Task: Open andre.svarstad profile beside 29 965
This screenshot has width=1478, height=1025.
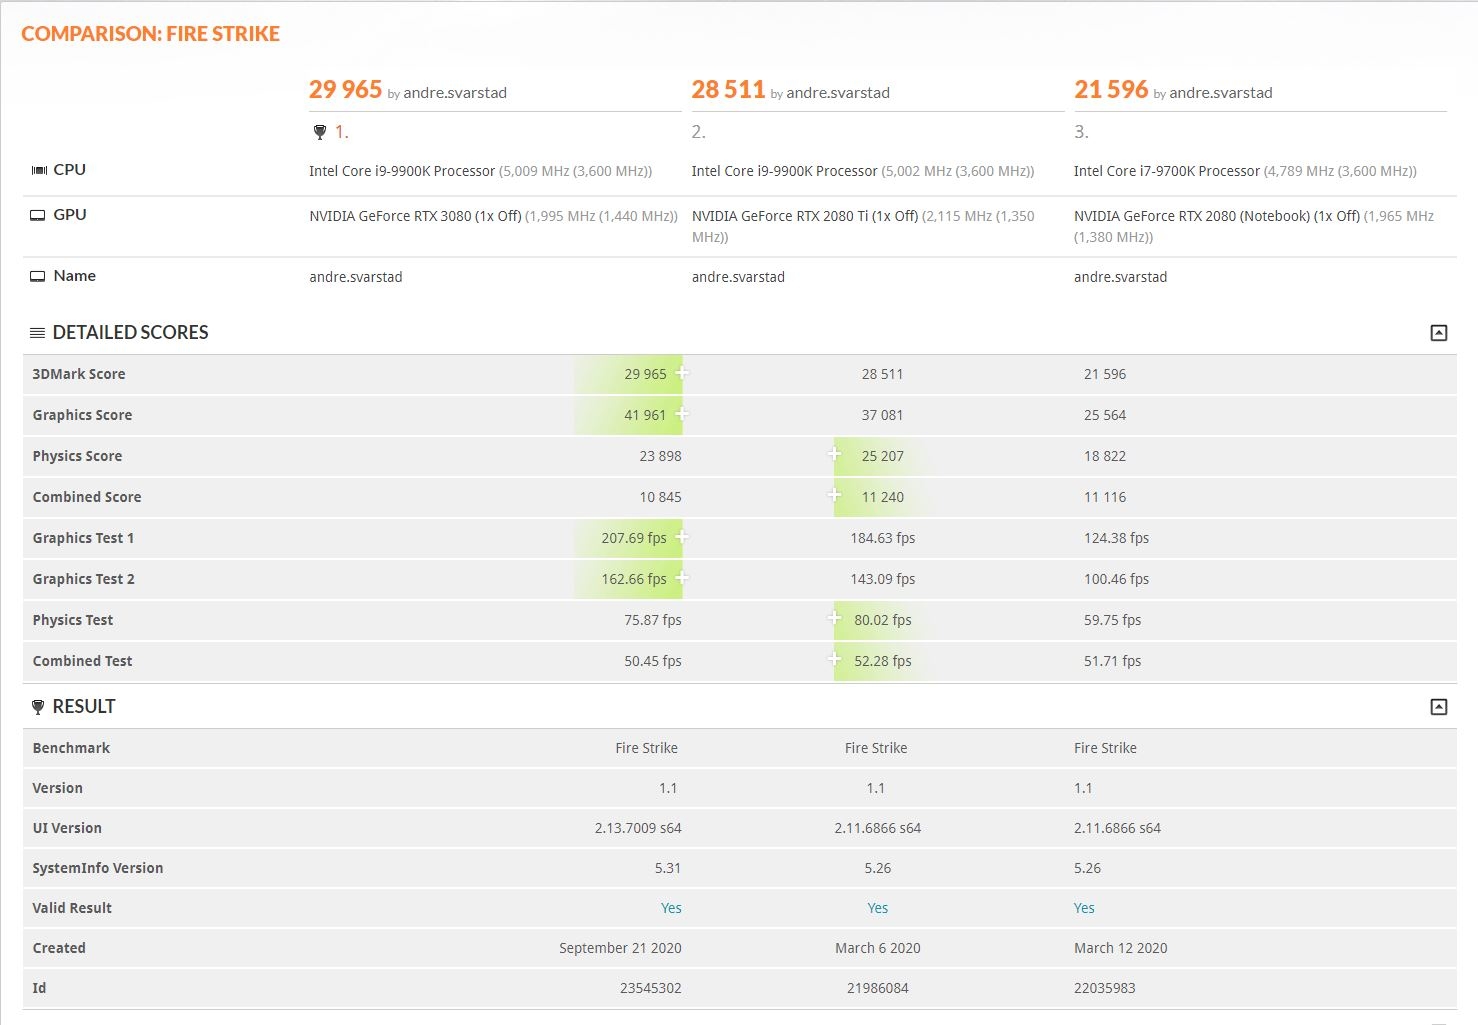Action: 455,93
